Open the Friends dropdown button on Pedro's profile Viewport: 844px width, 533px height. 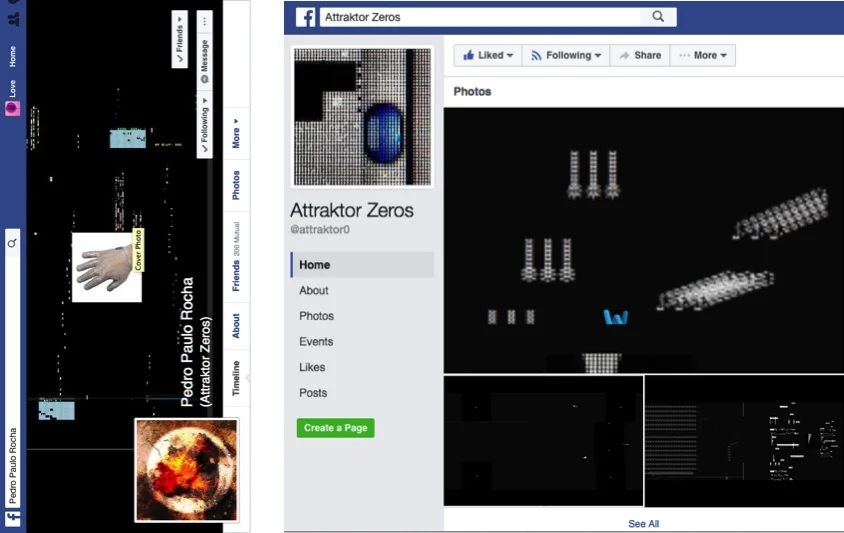point(180,39)
